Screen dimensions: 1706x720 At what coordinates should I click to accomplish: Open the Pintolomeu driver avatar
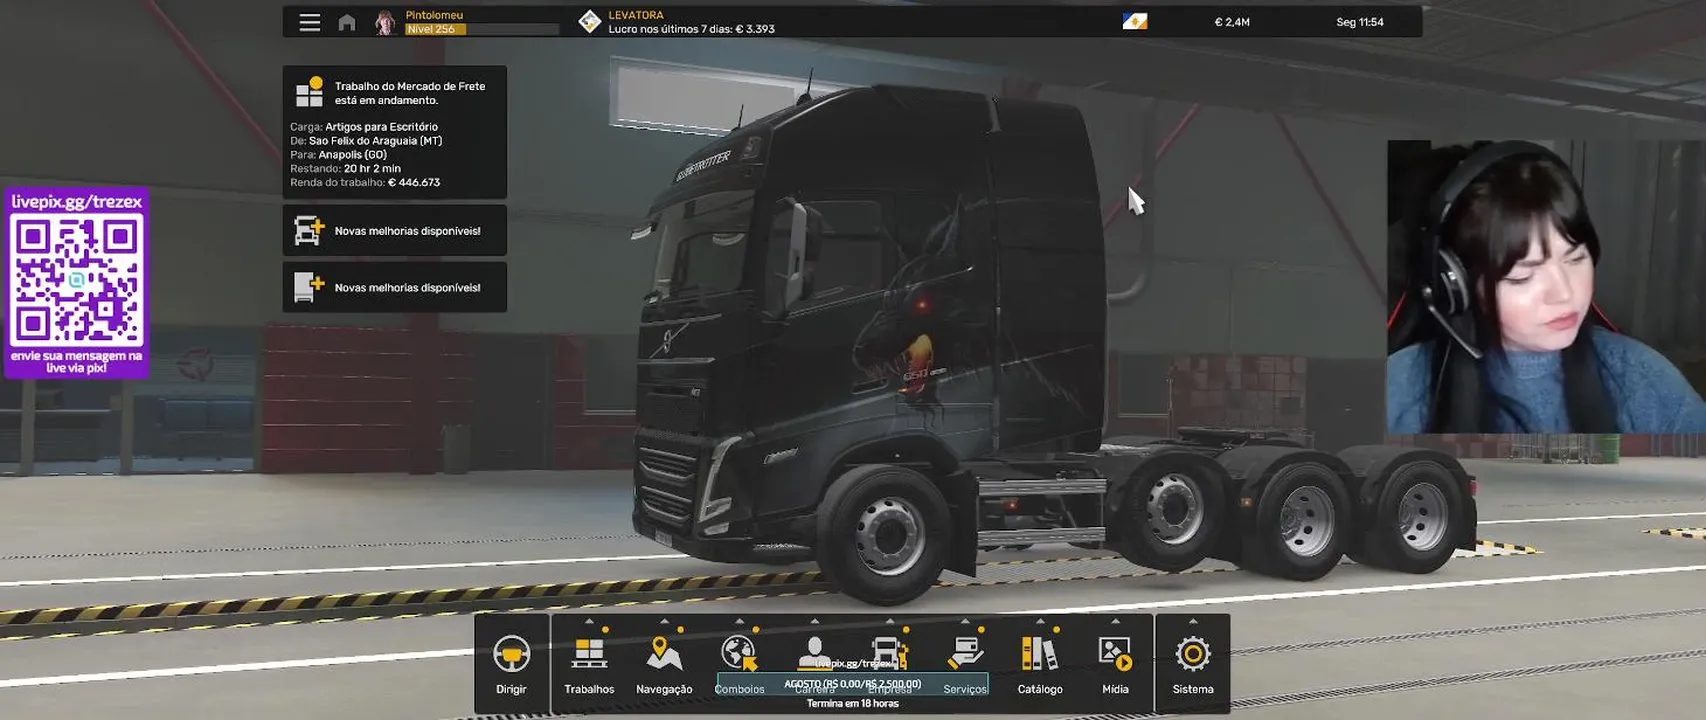(x=385, y=22)
